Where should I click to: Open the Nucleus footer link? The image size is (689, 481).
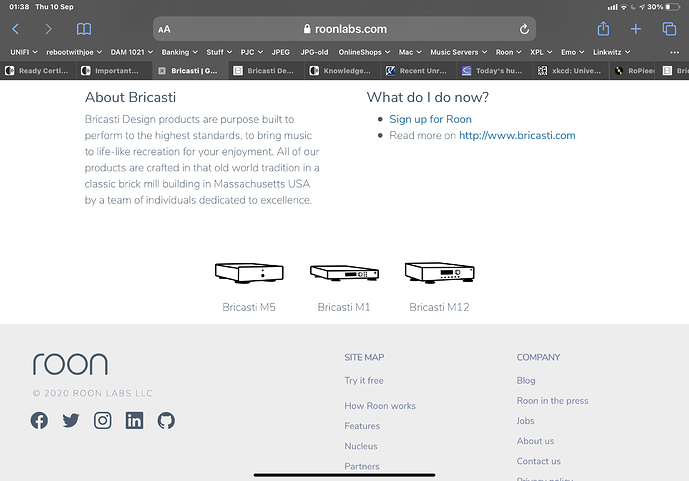361,446
